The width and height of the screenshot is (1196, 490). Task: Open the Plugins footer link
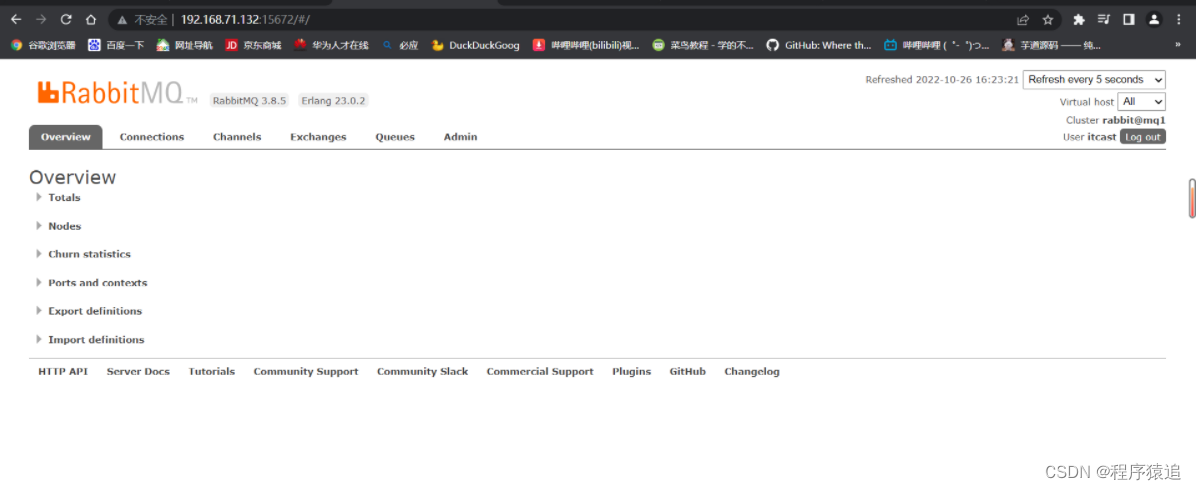632,372
